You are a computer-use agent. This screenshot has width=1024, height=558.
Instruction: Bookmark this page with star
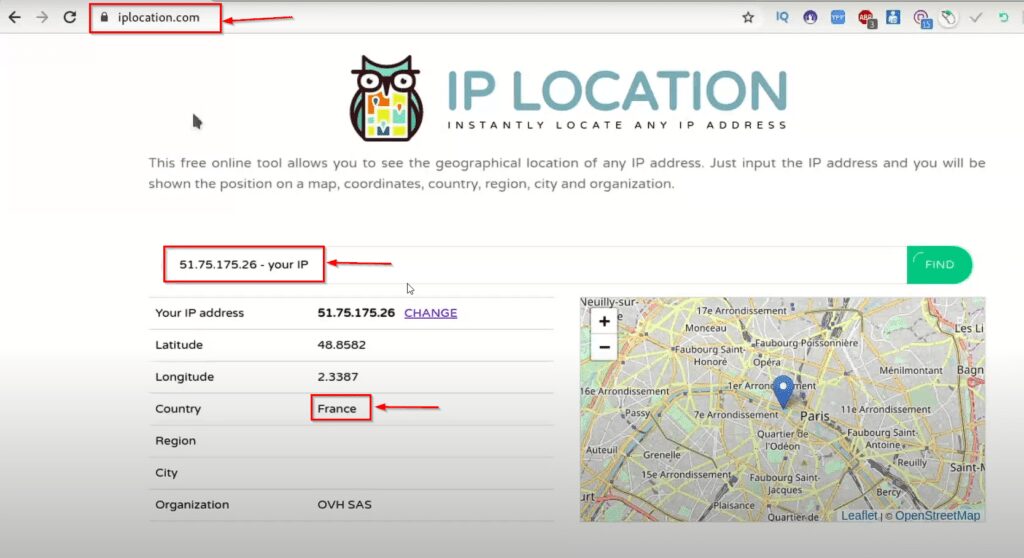pyautogui.click(x=748, y=18)
